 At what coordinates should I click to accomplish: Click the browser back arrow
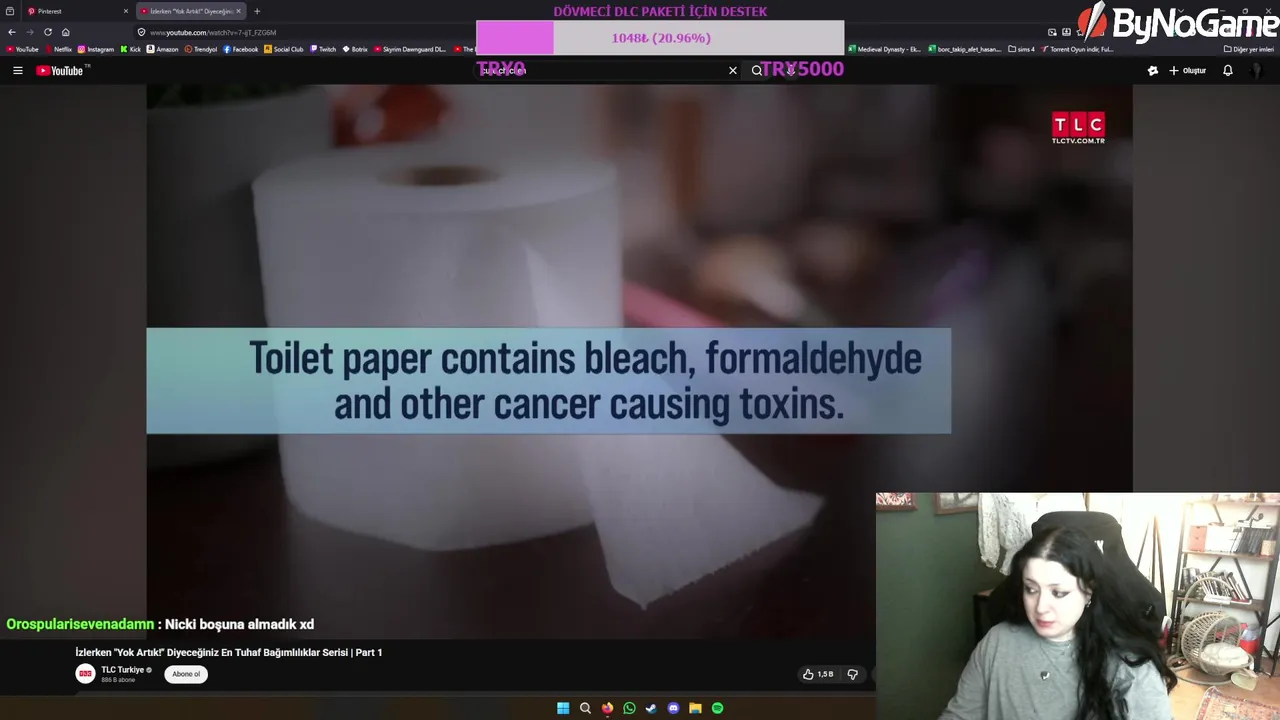(12, 32)
